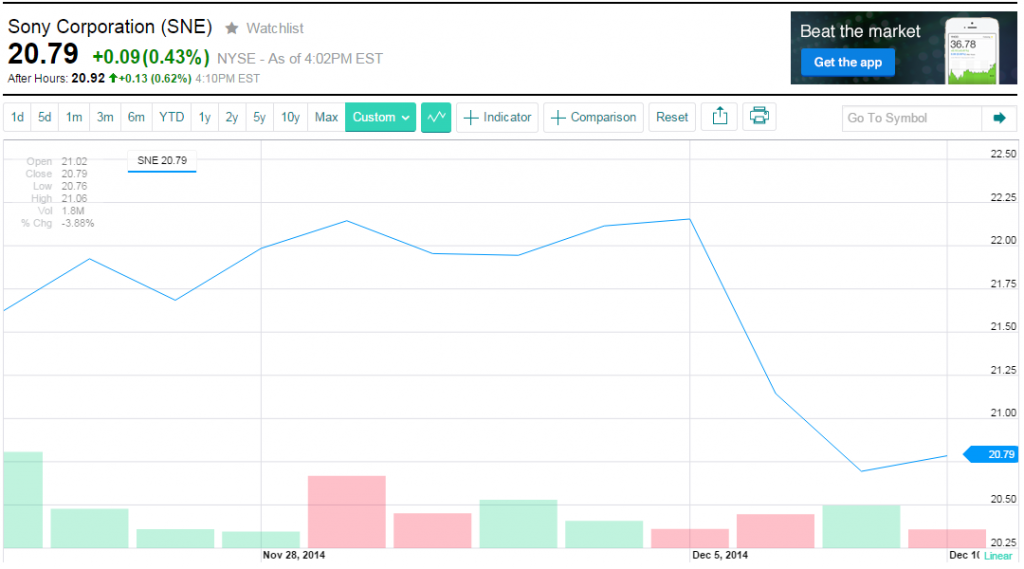Select the 5y time range

[x=259, y=118]
